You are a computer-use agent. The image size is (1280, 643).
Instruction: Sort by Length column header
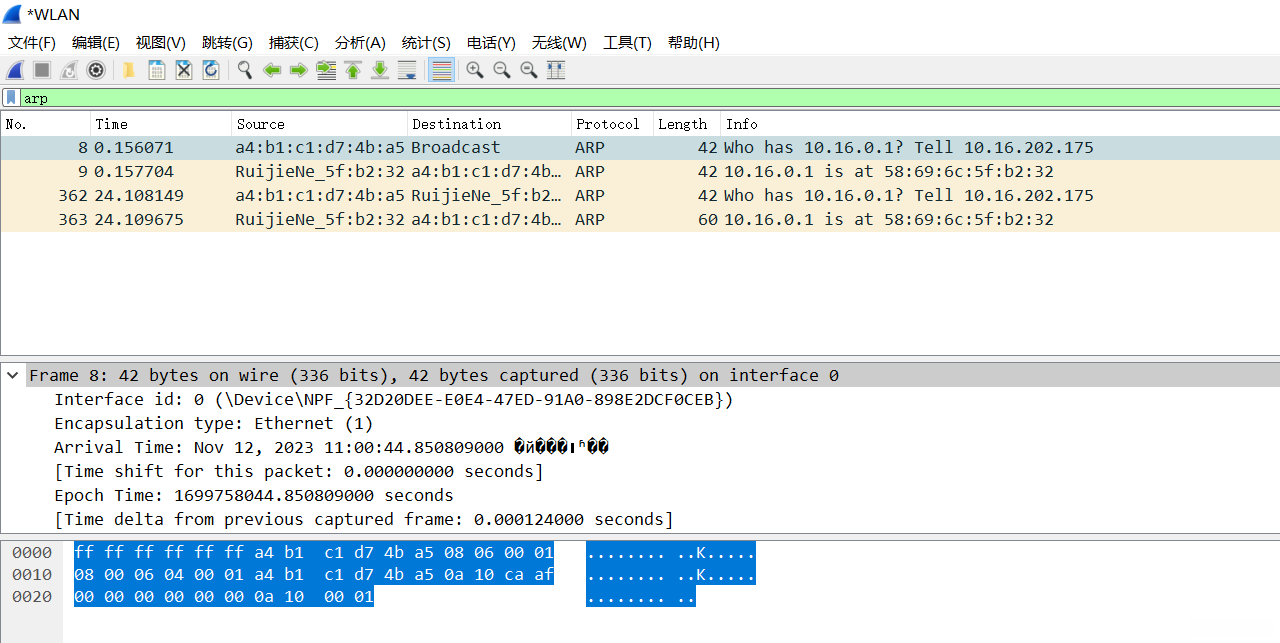click(687, 124)
